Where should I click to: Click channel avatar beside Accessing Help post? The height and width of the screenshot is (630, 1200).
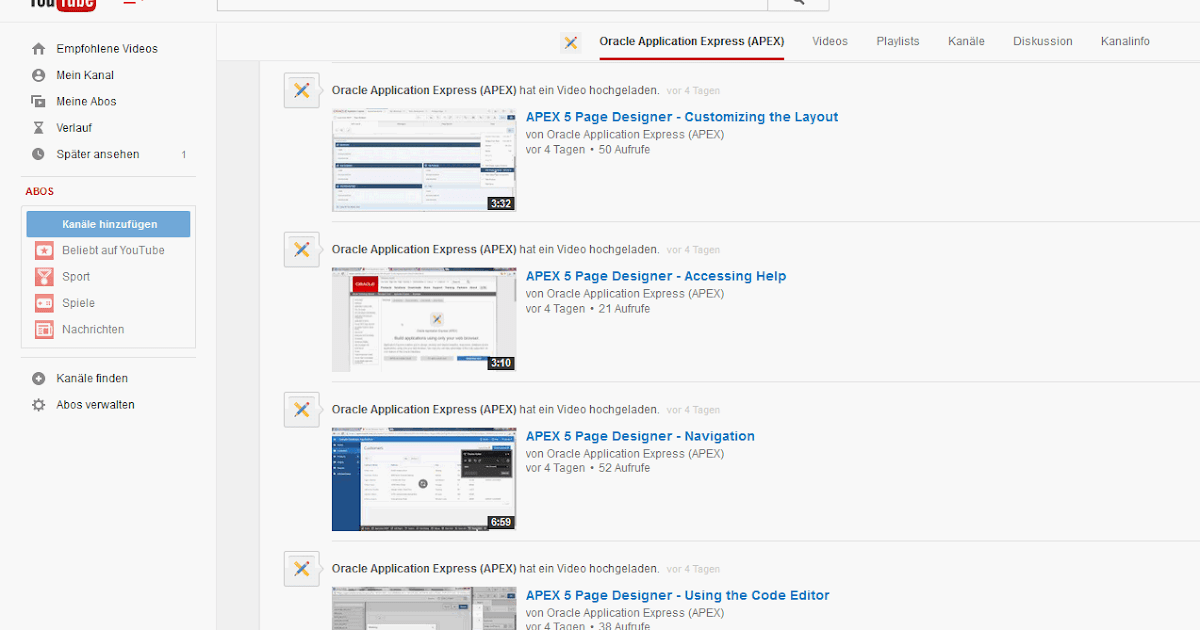tap(302, 250)
